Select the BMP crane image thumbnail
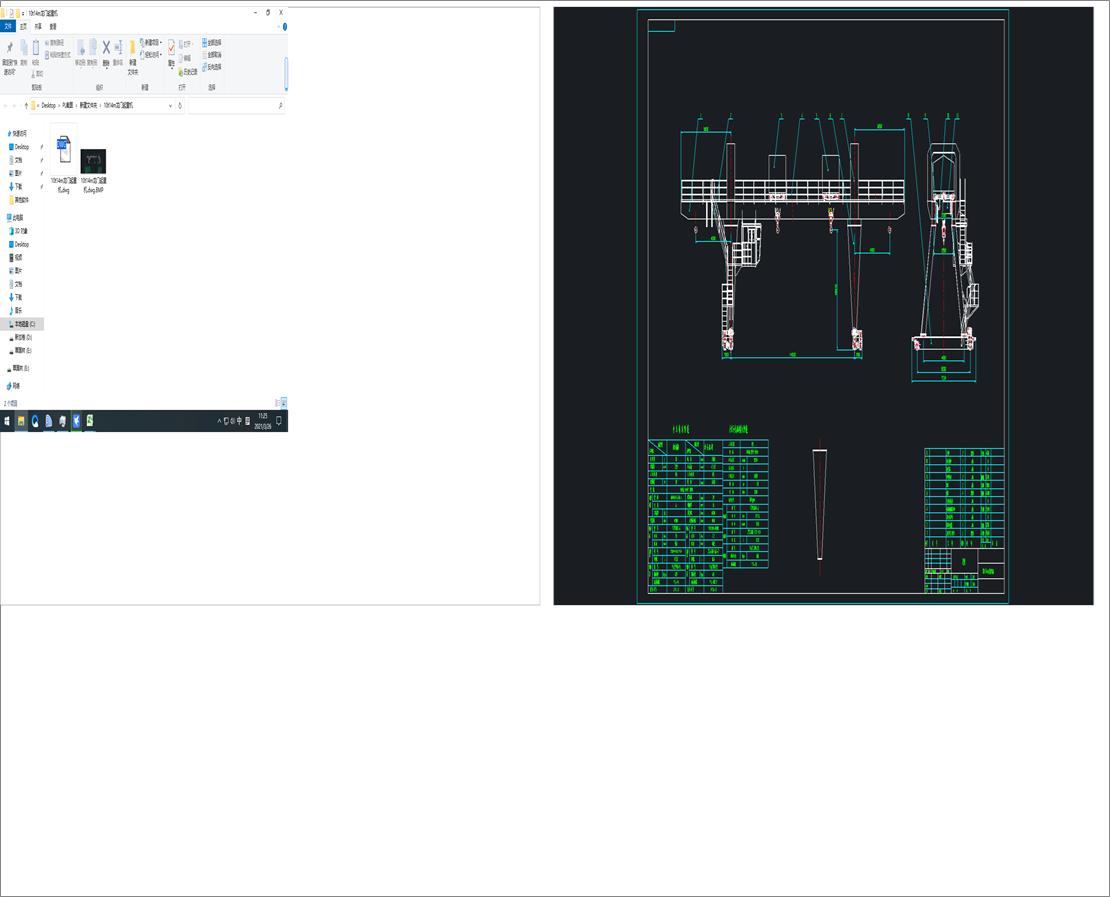 (93, 162)
